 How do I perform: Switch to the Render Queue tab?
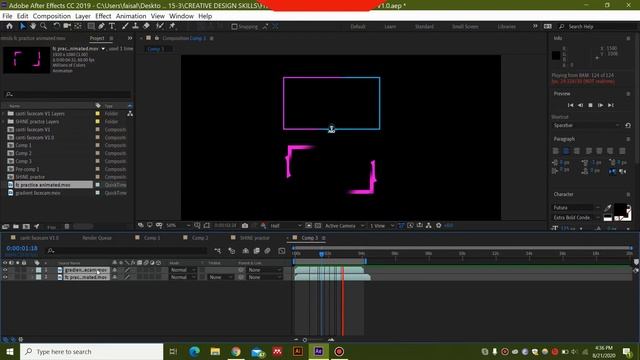click(97, 238)
